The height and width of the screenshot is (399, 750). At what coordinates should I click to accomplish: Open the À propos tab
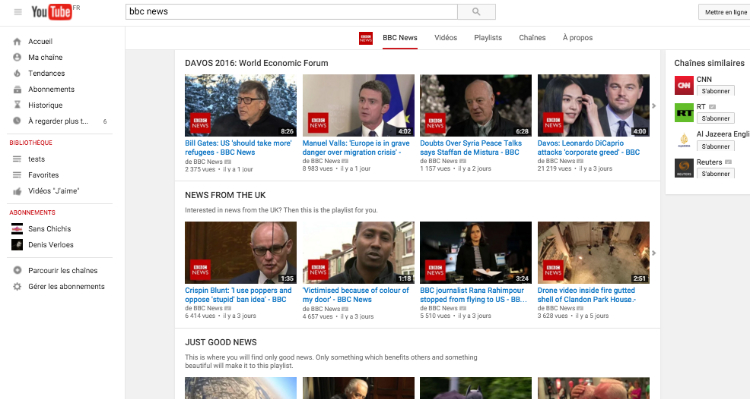pyautogui.click(x=577, y=38)
